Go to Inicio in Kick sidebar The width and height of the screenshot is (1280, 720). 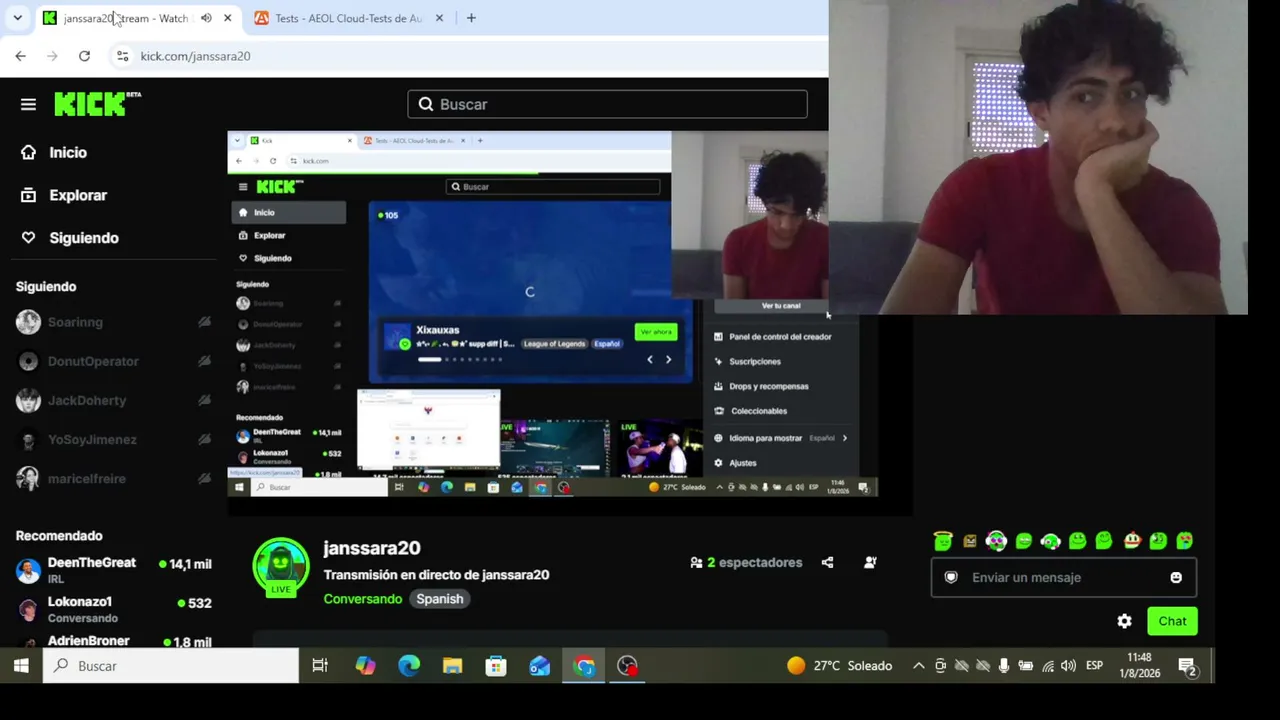pos(68,152)
